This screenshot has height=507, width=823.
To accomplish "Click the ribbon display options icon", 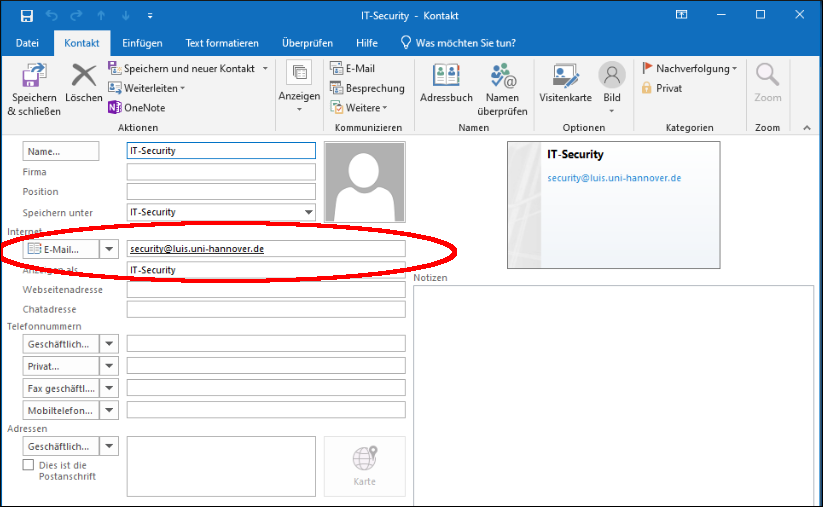I will coord(681,15).
